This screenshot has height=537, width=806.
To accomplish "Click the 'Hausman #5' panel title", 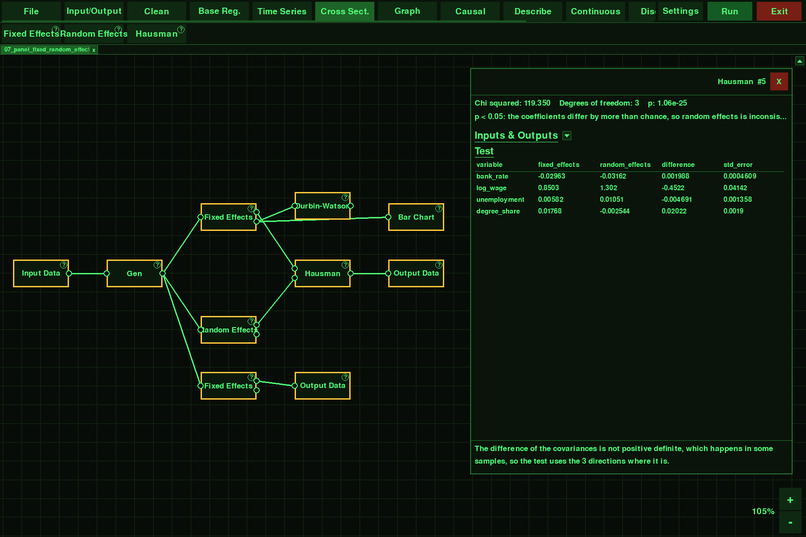I will pos(741,82).
